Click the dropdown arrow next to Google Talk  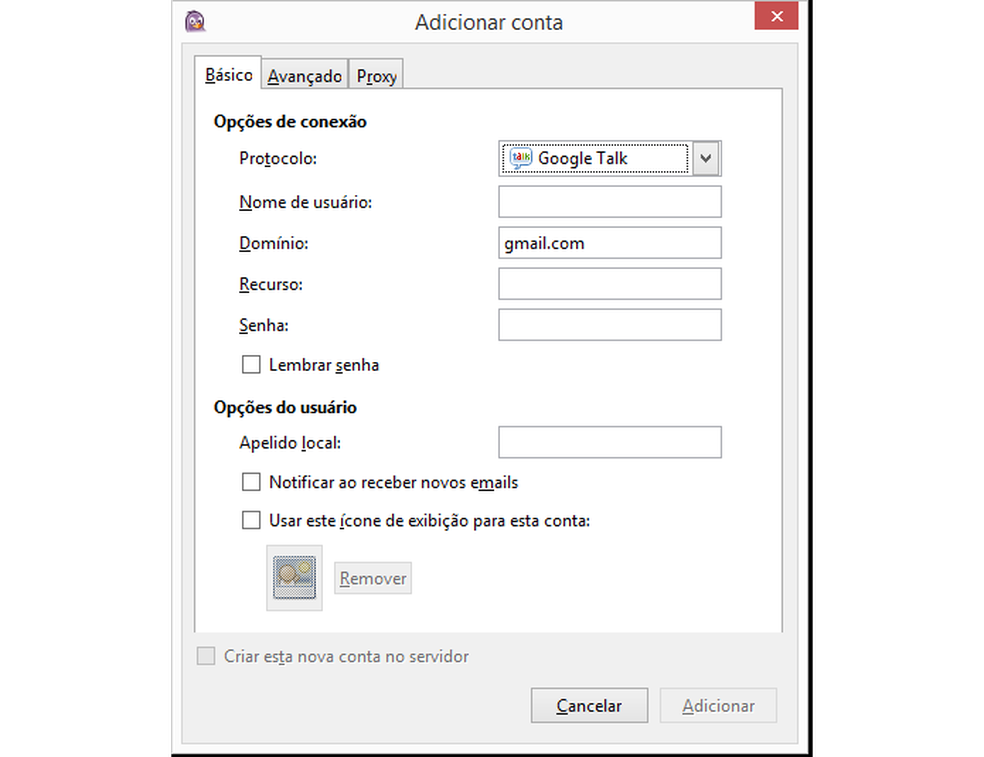706,157
